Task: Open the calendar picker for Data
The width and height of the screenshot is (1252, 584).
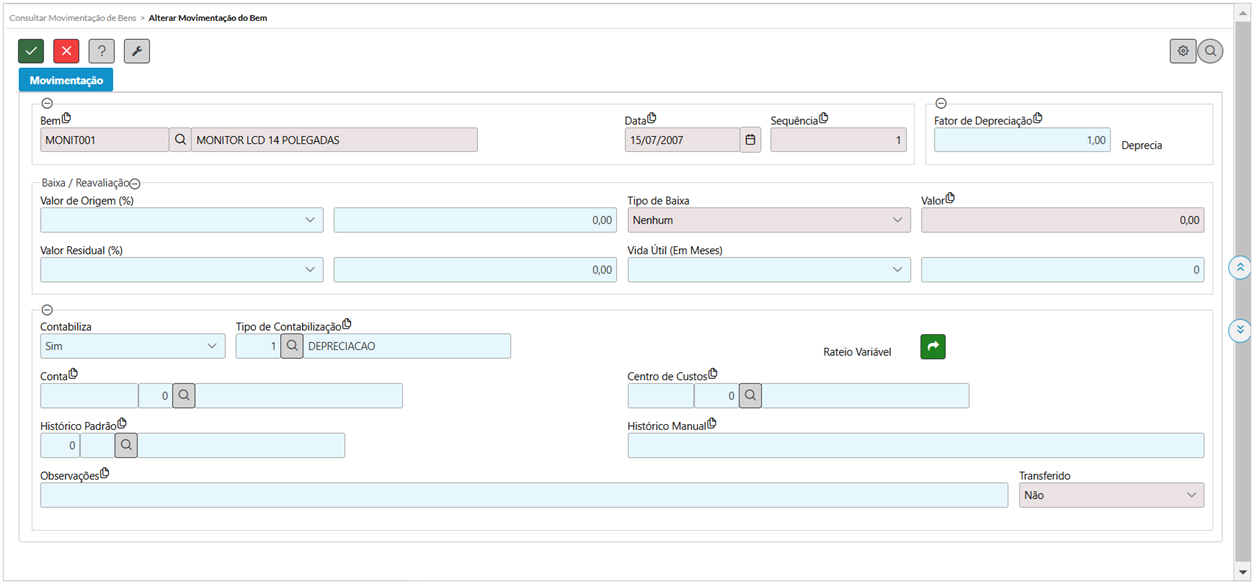Action: pos(750,140)
